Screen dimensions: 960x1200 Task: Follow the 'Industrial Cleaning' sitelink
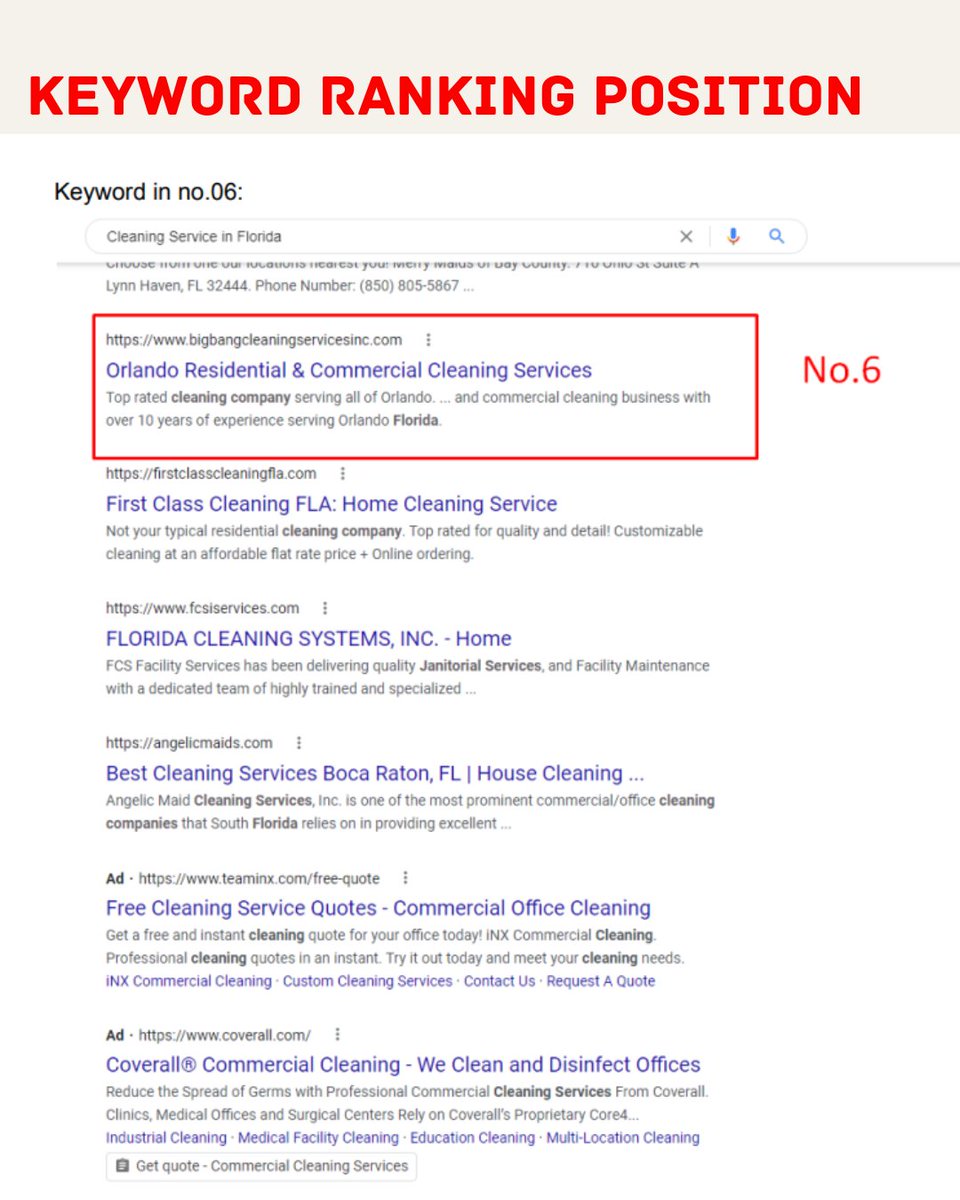(166, 1138)
